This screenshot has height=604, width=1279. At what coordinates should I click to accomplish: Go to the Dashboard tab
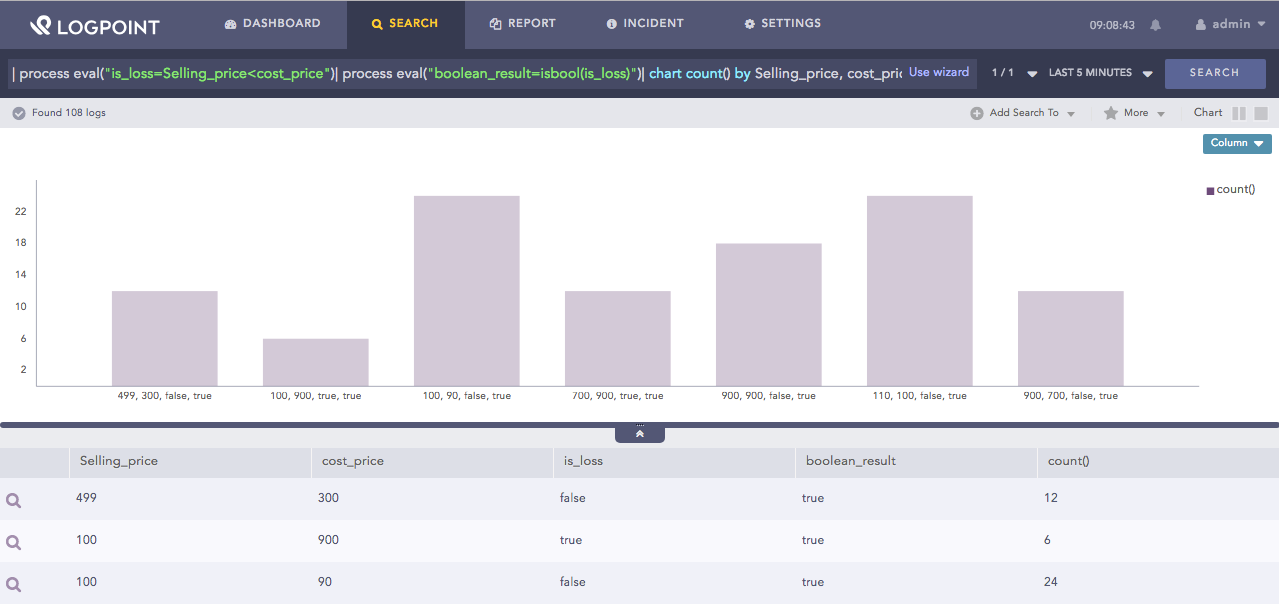click(x=272, y=23)
